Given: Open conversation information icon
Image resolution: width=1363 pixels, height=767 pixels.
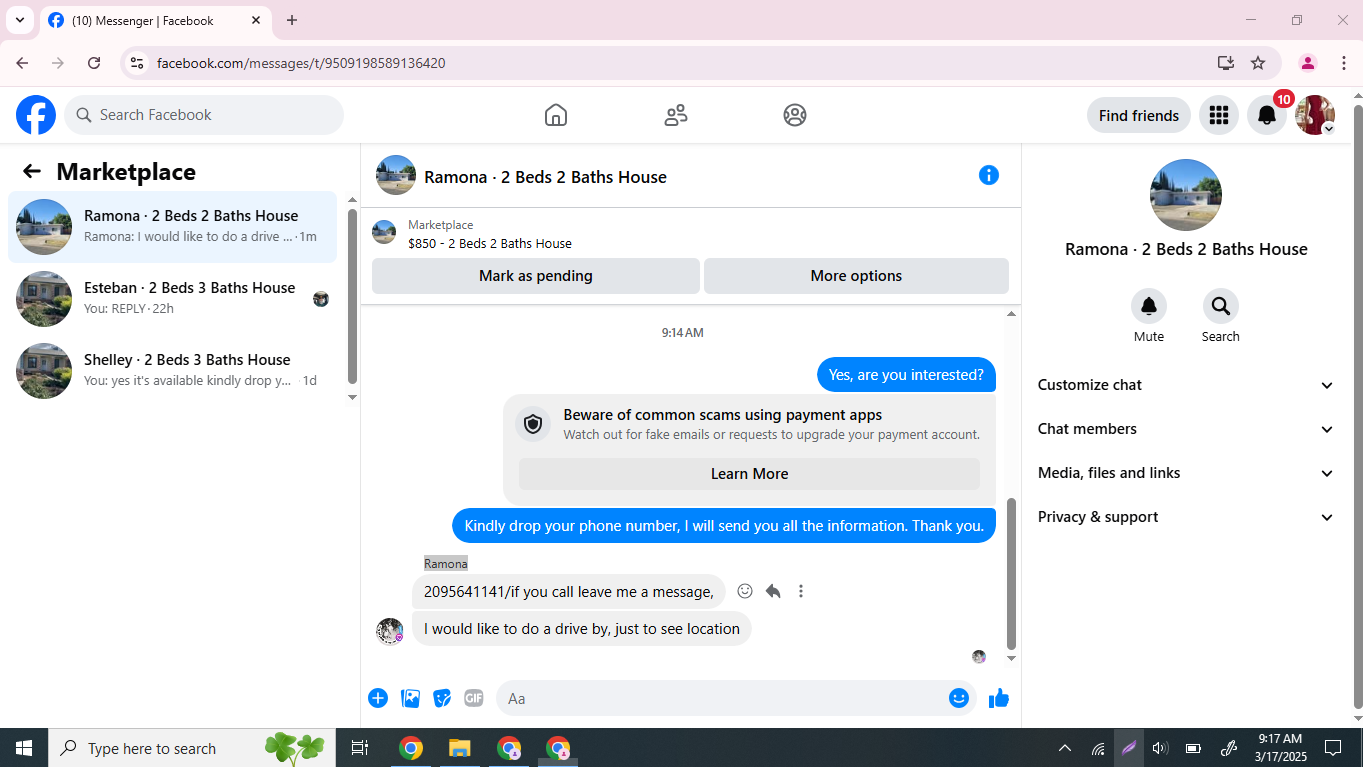Looking at the screenshot, I should point(989,175).
